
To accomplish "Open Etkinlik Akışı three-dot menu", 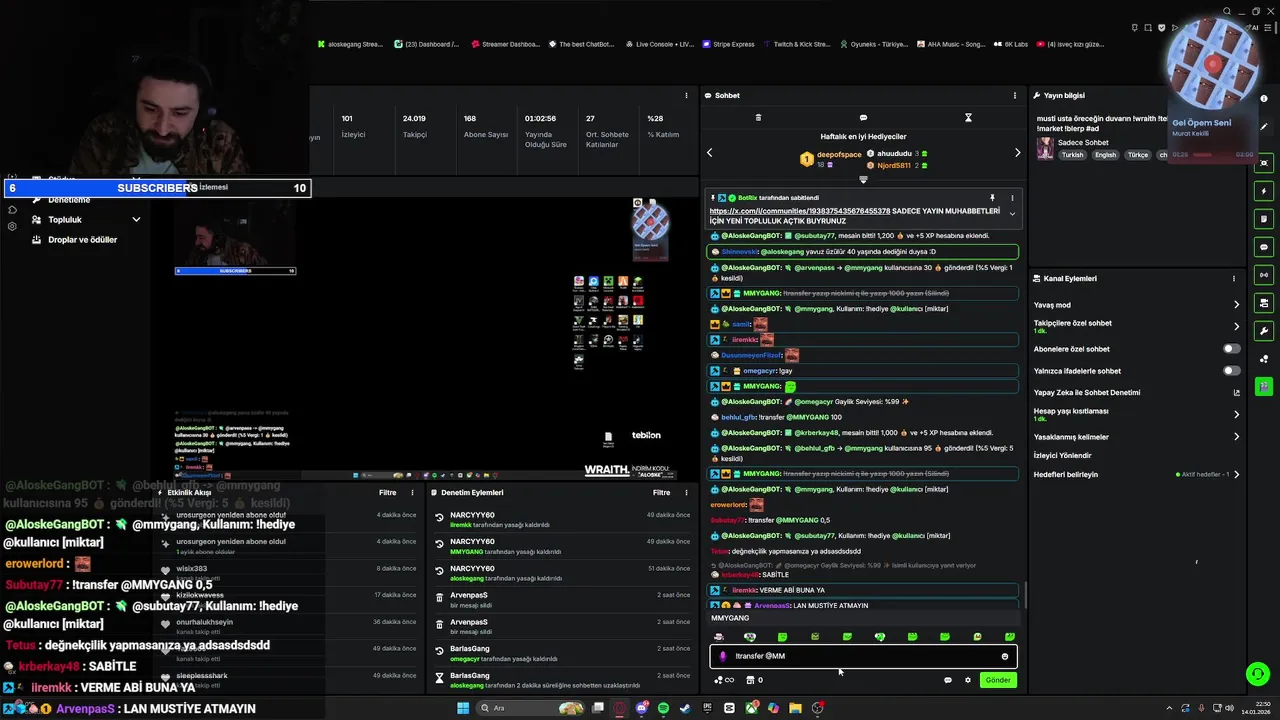I will click(412, 493).
